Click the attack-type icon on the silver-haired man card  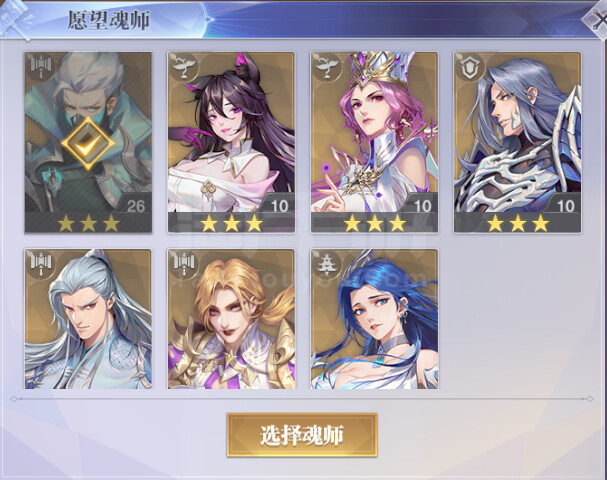tap(41, 264)
